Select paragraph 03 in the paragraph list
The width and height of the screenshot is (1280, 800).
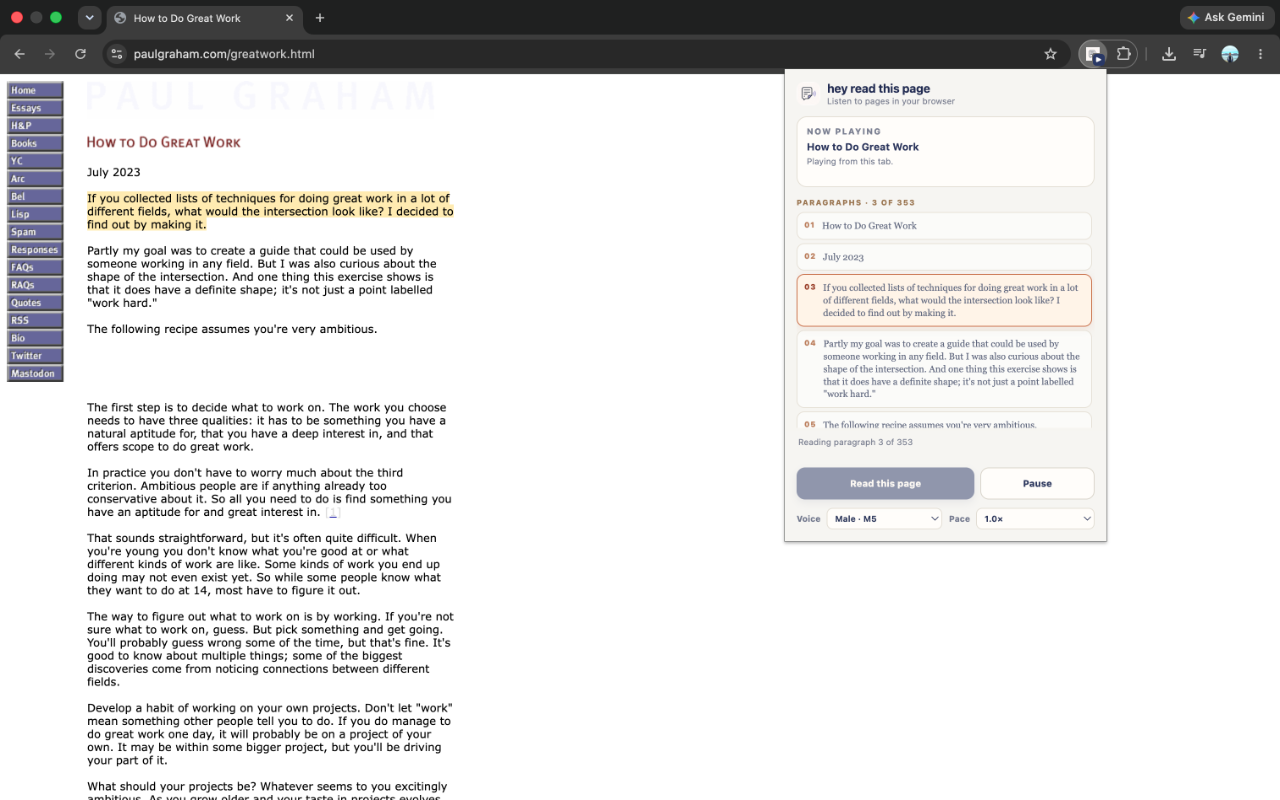pos(944,300)
